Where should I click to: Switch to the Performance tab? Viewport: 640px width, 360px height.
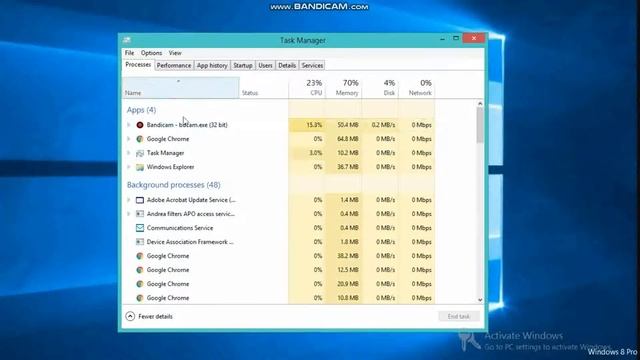tap(174, 65)
